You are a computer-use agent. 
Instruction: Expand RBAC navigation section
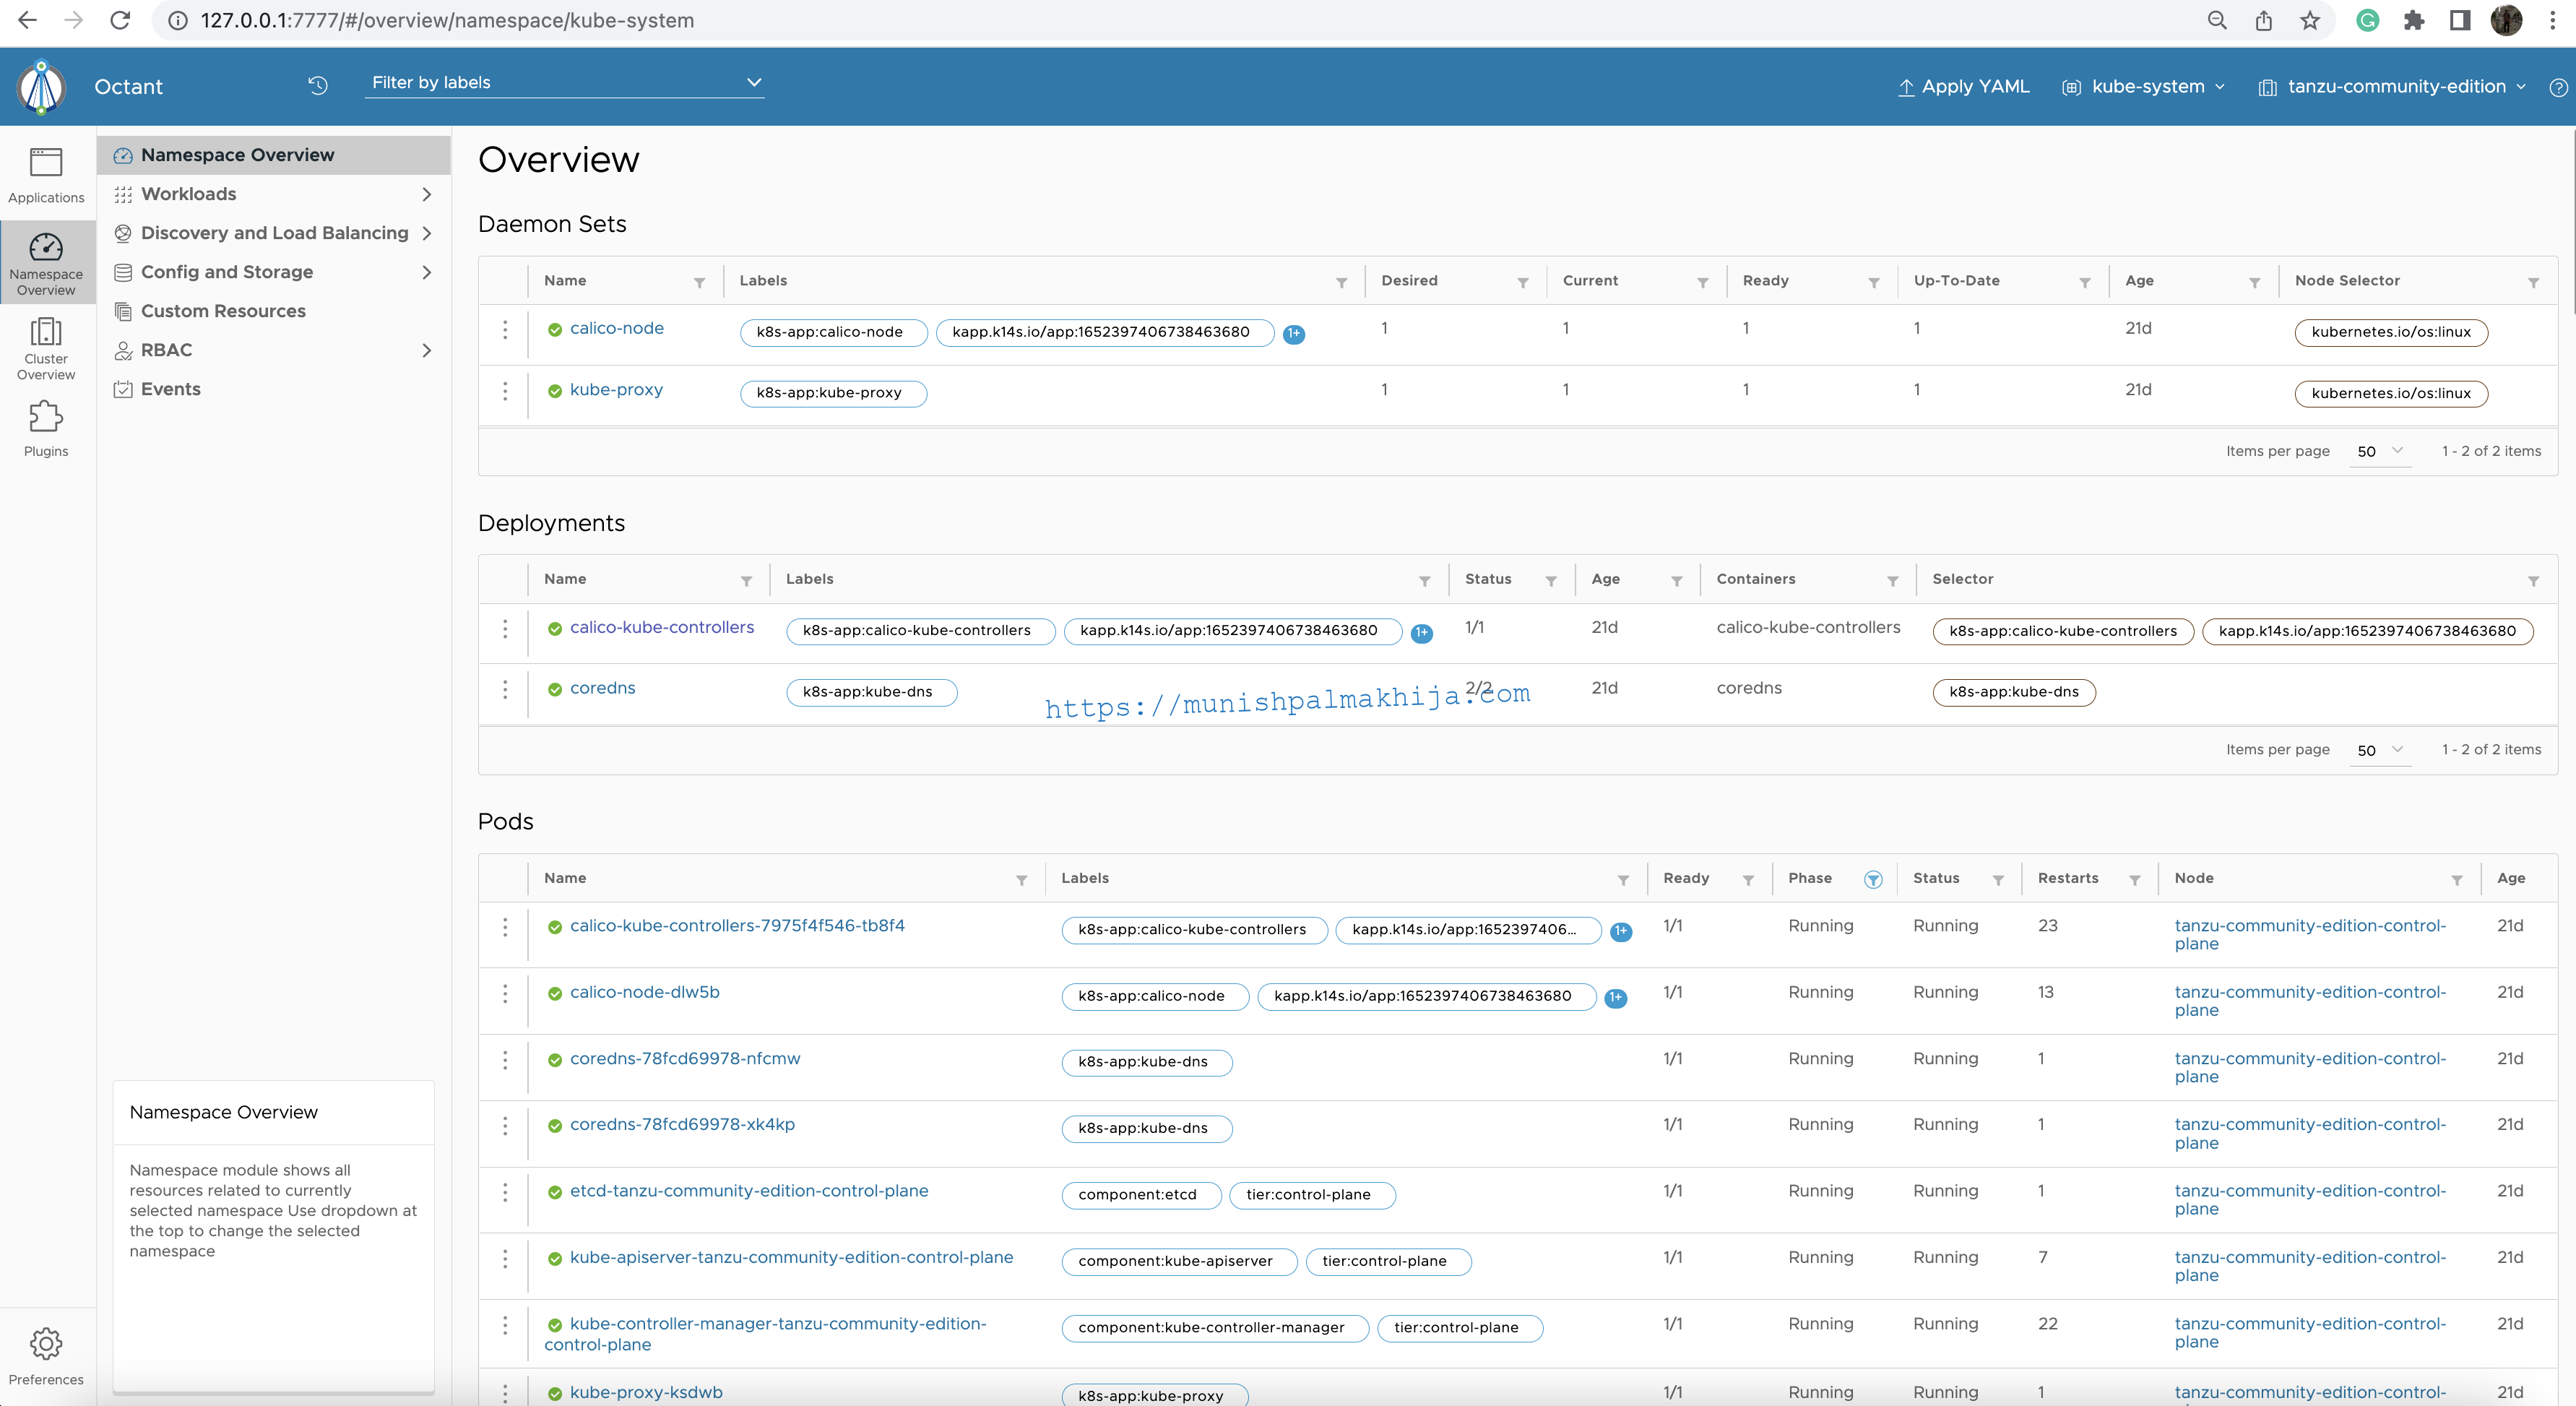[427, 350]
